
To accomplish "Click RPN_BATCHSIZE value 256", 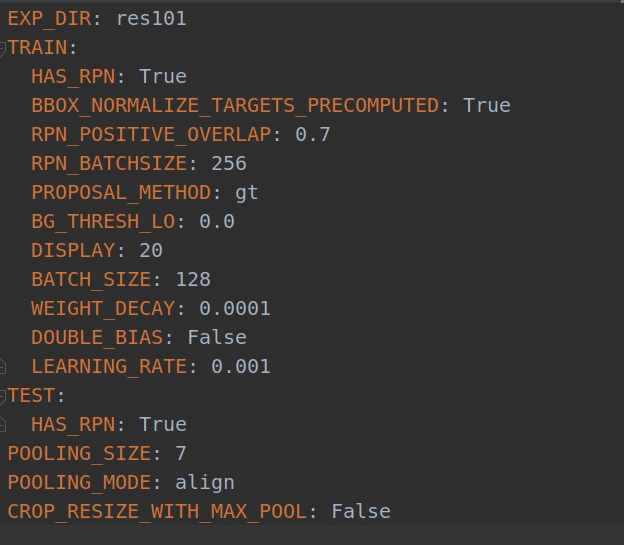I will (229, 164).
